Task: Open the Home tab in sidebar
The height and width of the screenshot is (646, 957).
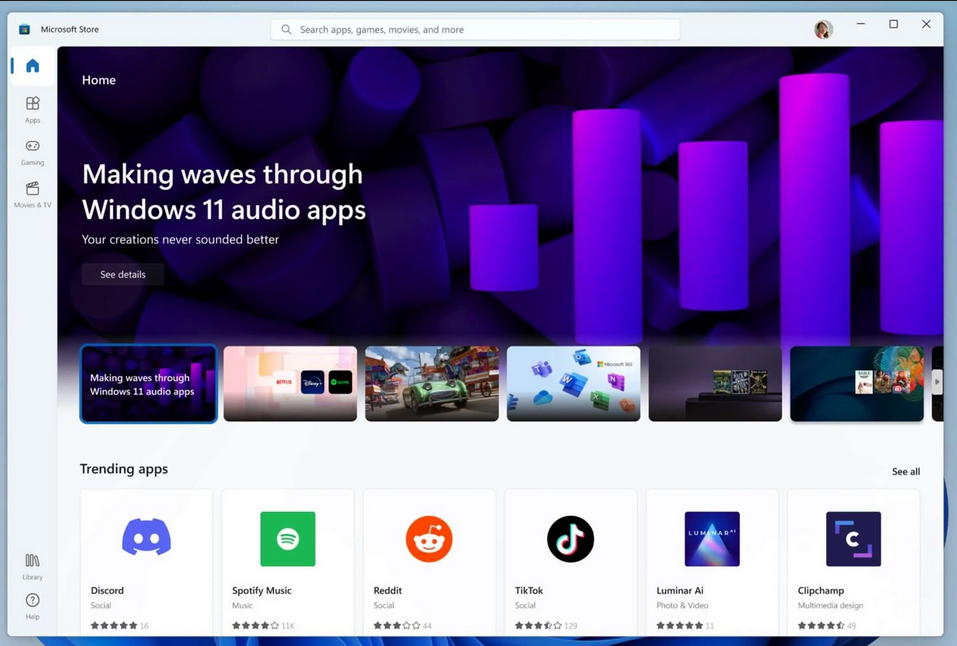Action: click(32, 66)
